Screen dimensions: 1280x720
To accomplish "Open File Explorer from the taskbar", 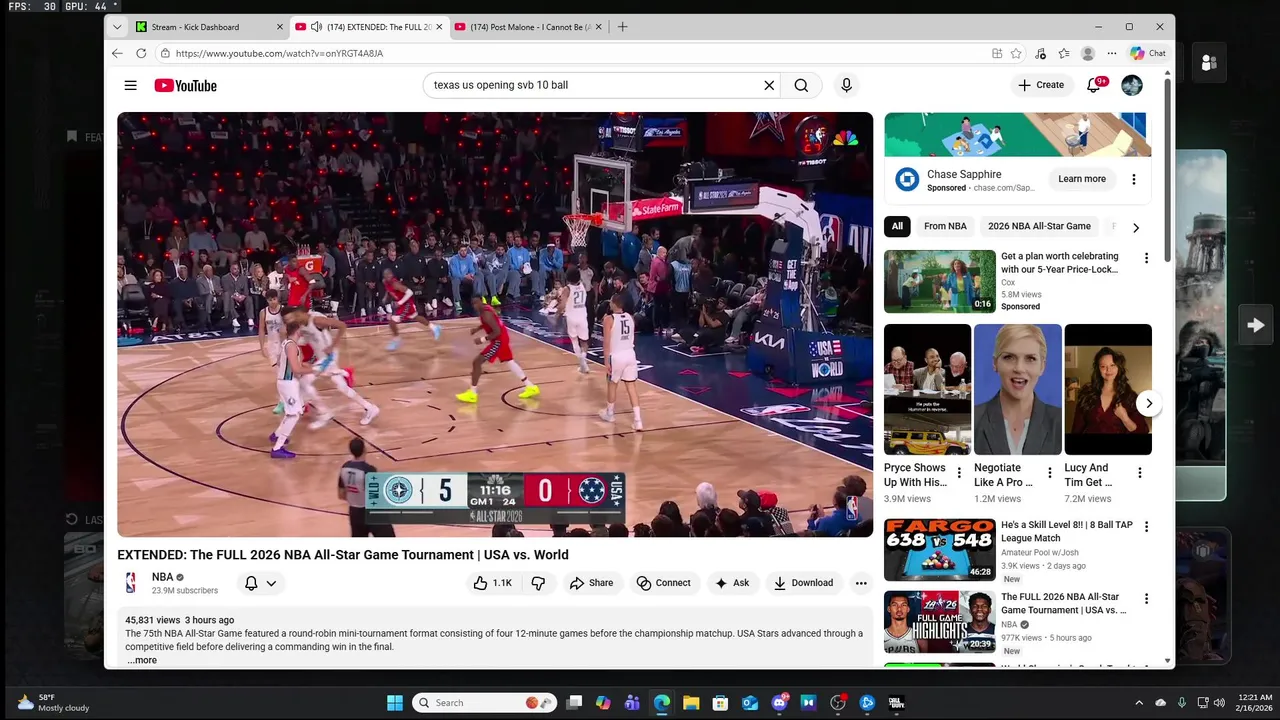I will point(691,703).
